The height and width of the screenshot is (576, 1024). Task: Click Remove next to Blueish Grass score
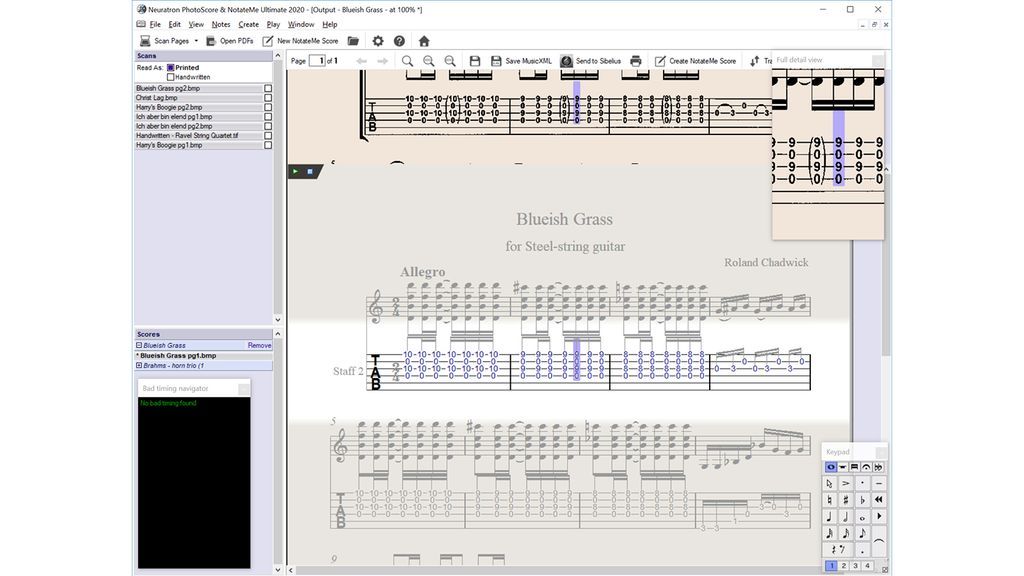259,344
